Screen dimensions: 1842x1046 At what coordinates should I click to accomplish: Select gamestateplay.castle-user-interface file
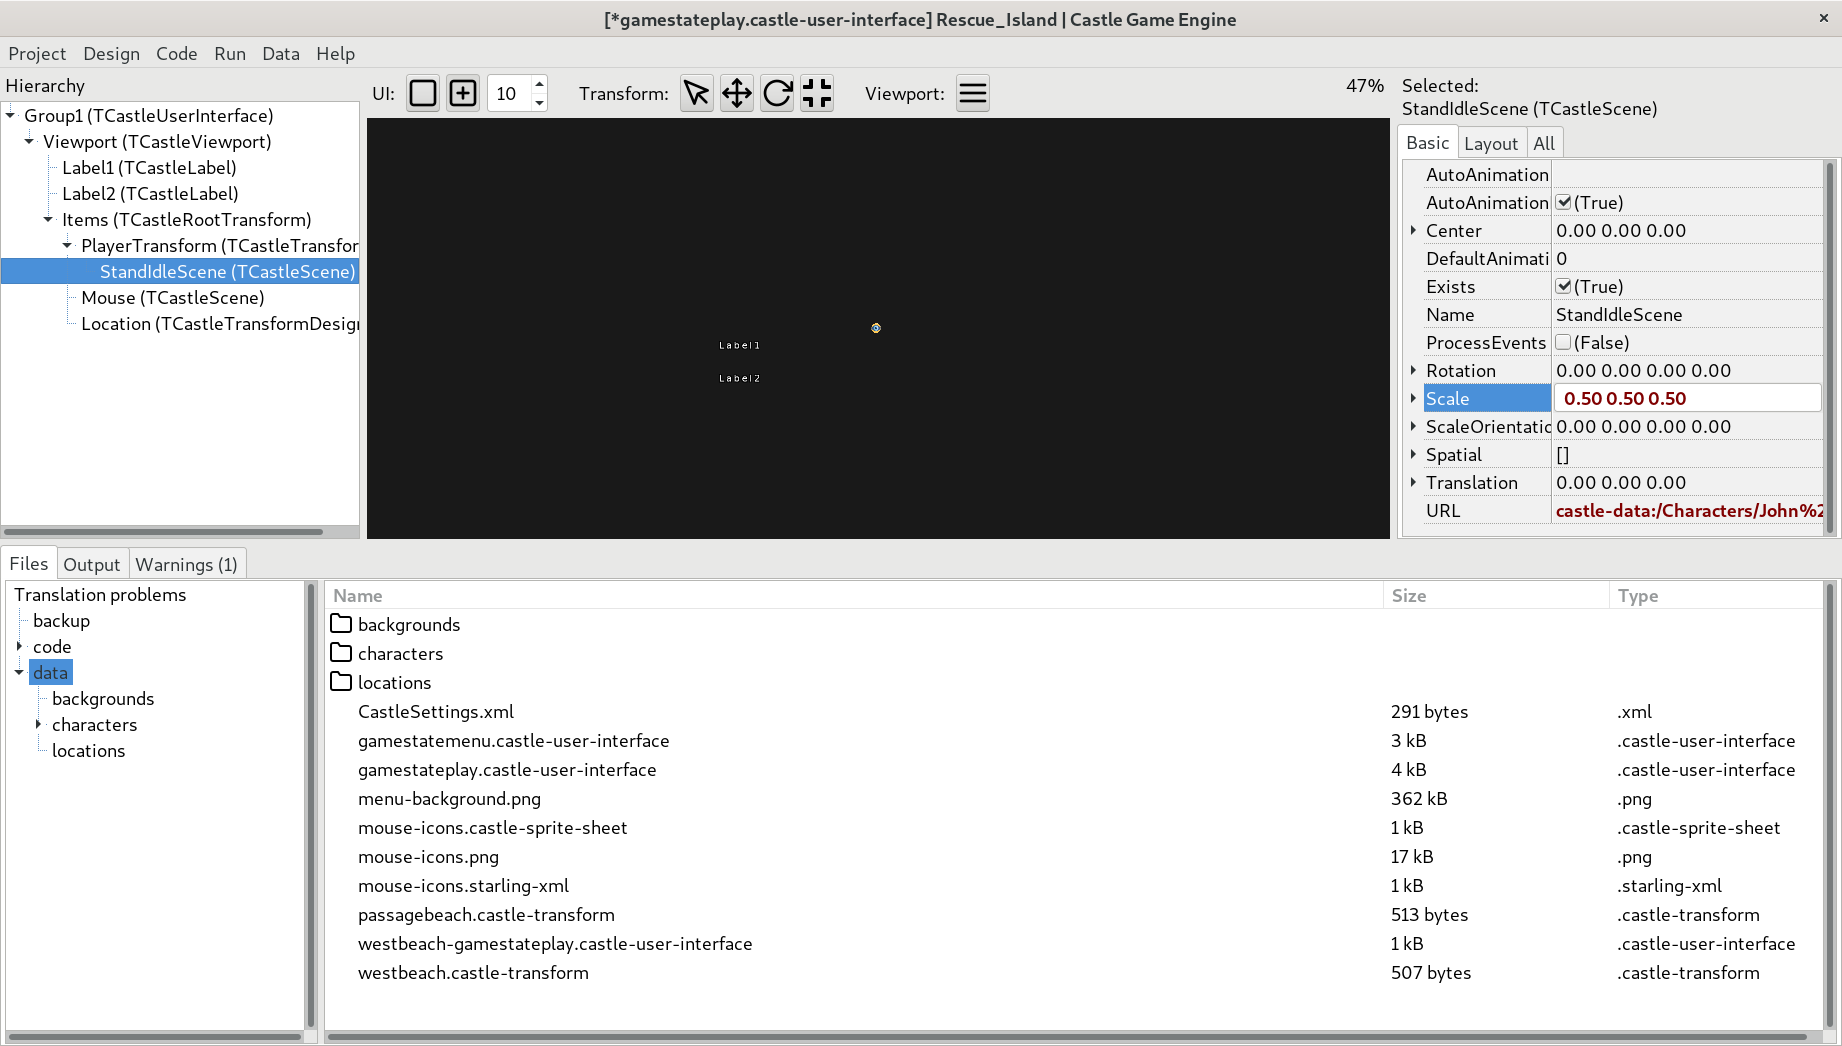click(507, 769)
